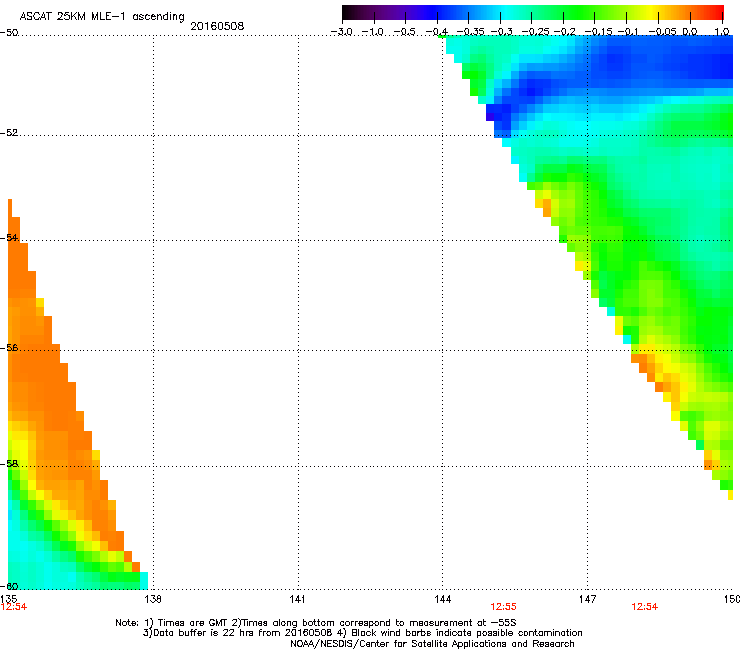
Task: Select the '-60' latitude axis label
Action: tap(9, 586)
